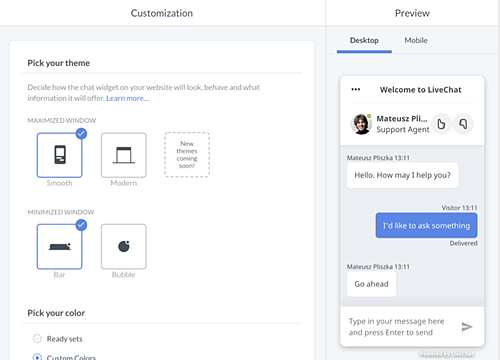This screenshot has height=360, width=500.
Task: Click the chat message input field
Action: [x=400, y=327]
